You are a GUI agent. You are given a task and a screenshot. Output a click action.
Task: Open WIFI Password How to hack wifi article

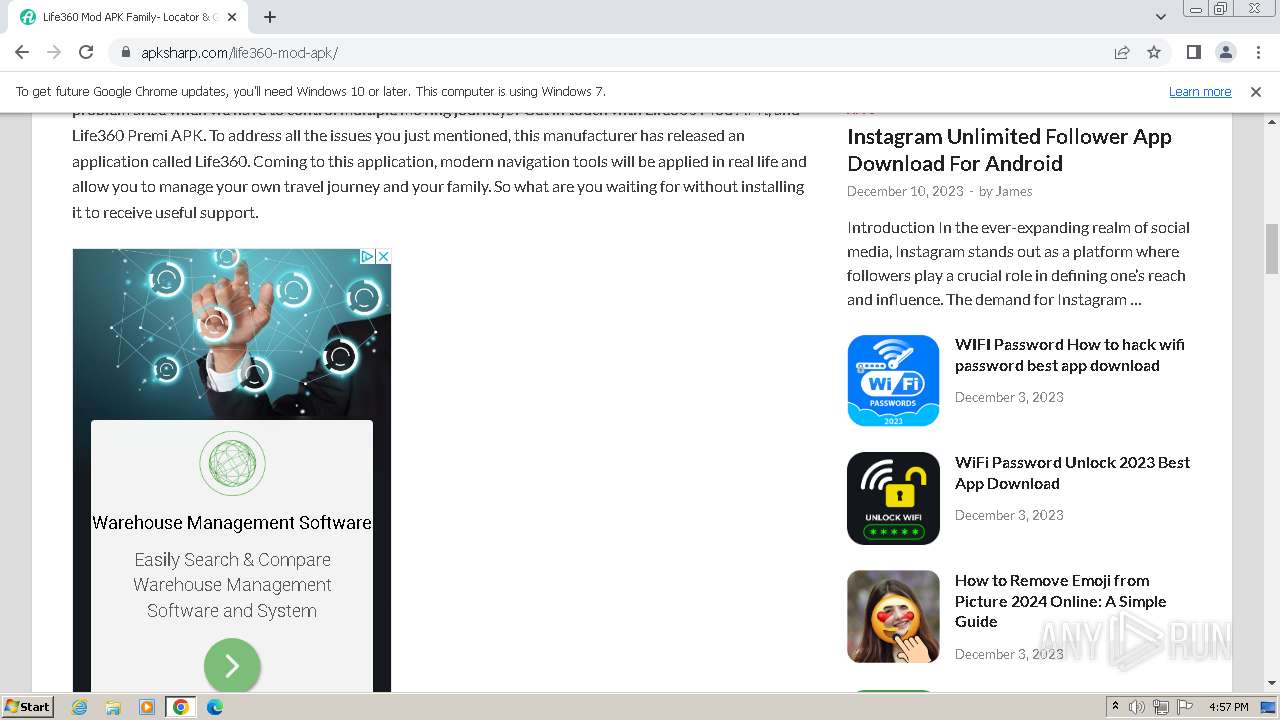(x=1070, y=355)
